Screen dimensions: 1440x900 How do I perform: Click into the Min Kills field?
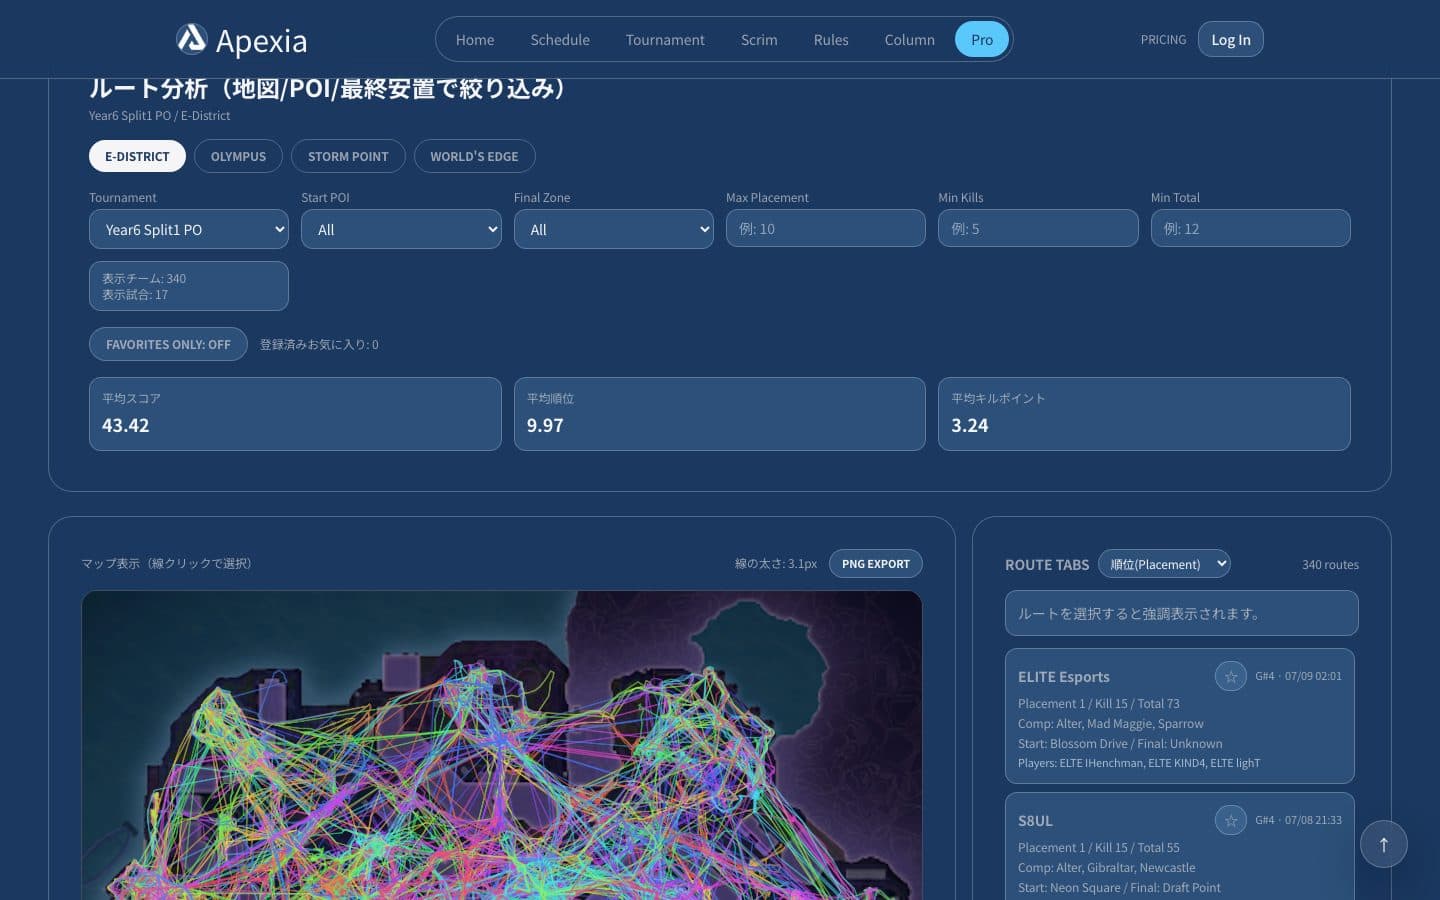pos(1038,228)
